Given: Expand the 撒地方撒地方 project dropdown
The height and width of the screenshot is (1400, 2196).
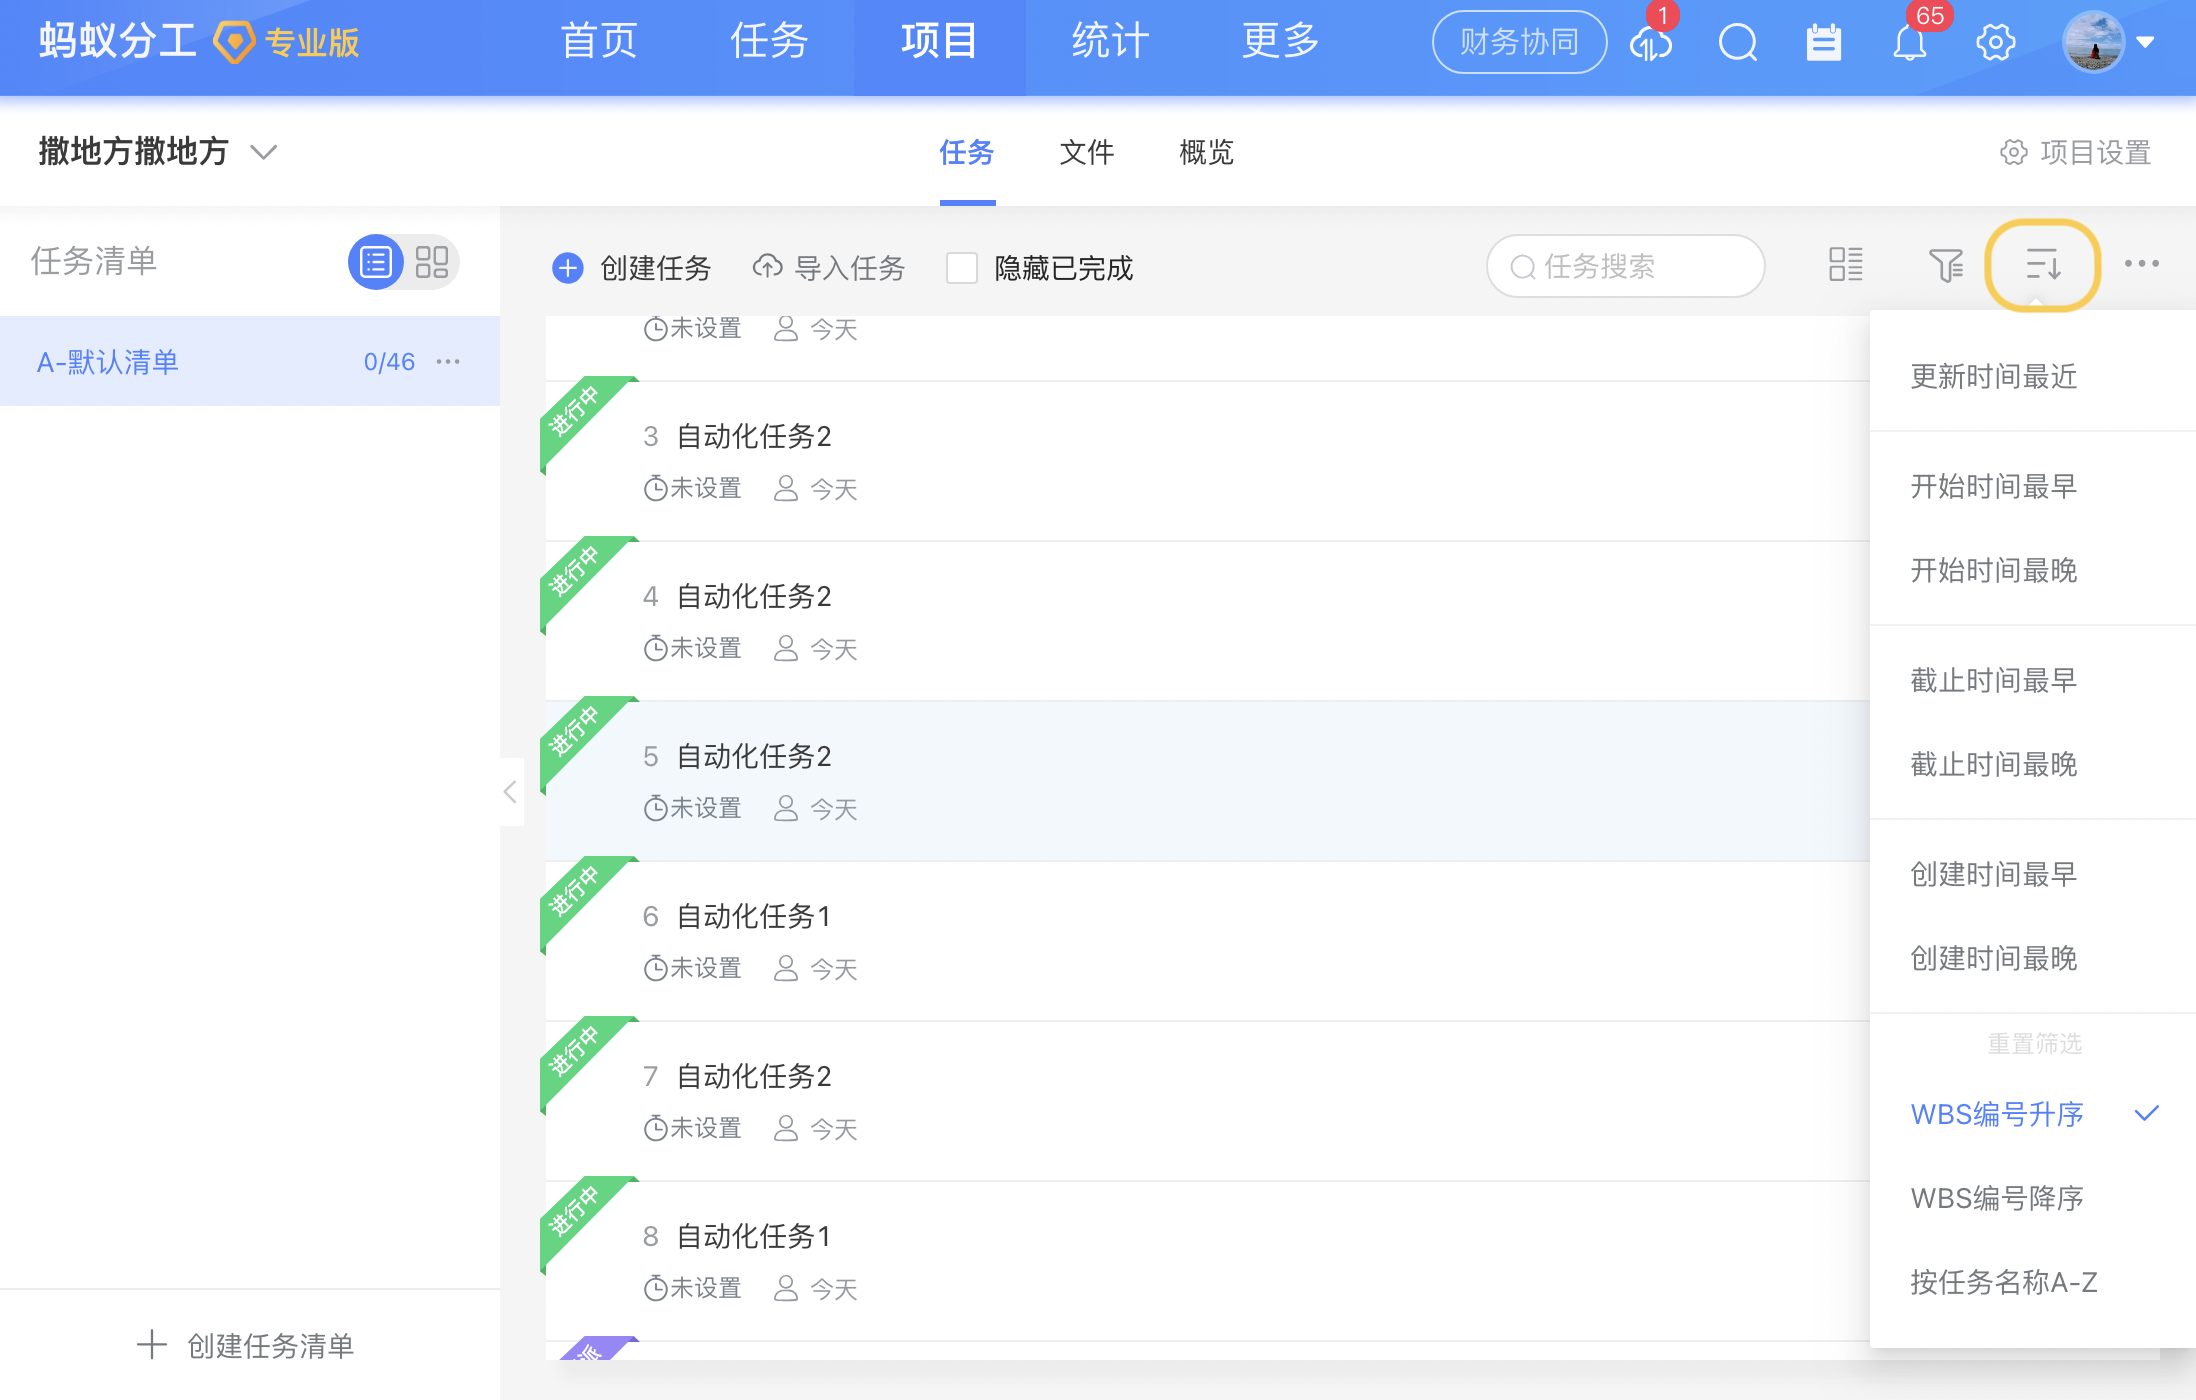Looking at the screenshot, I should [263, 152].
